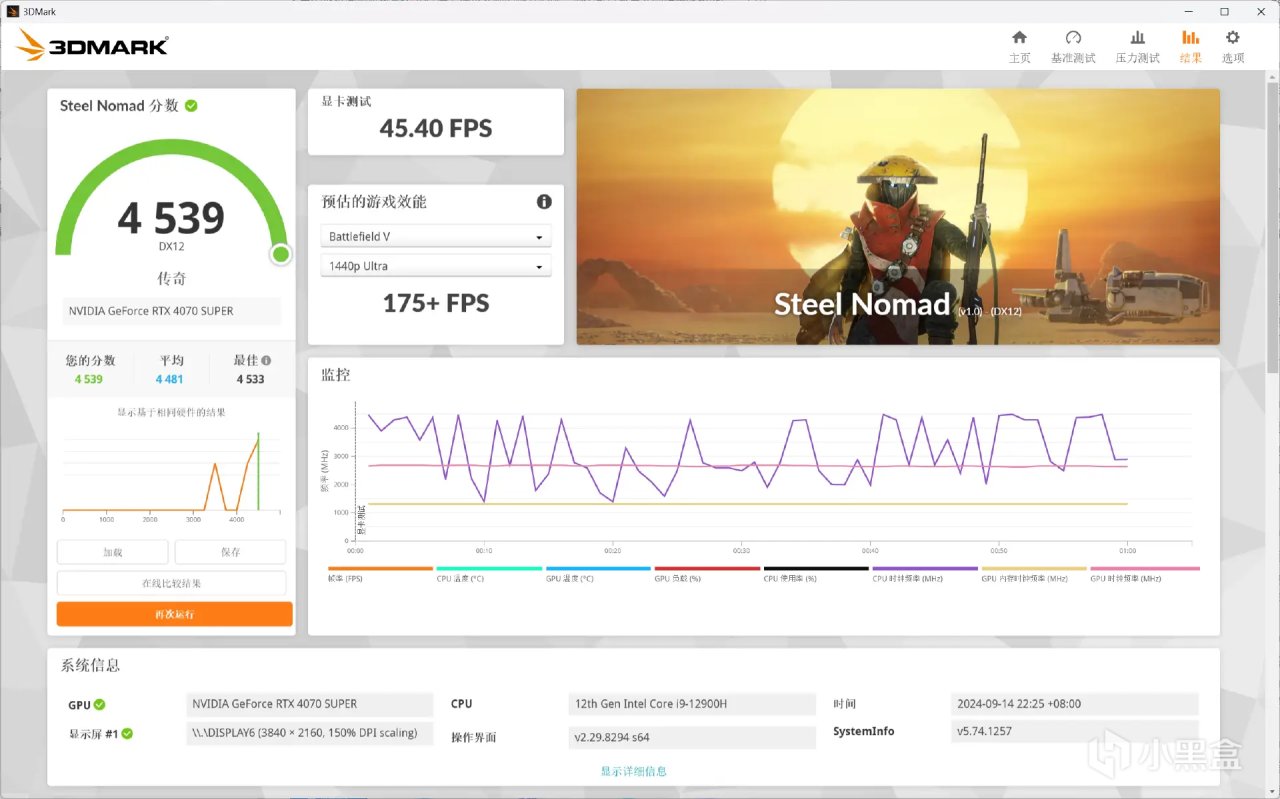Image resolution: width=1280 pixels, height=799 pixels.
Task: Click the green checkmark beside Steel Nomad 分数
Action: point(191,105)
